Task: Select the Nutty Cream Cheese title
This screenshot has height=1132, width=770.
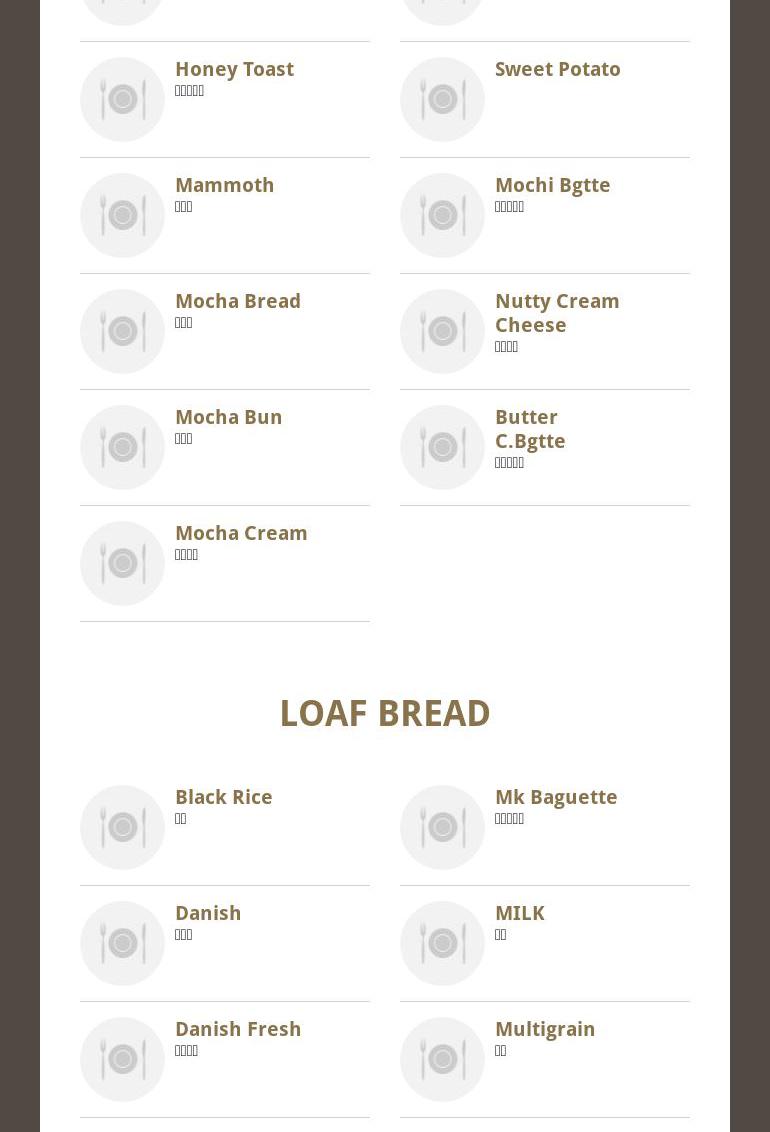Action: click(556, 313)
